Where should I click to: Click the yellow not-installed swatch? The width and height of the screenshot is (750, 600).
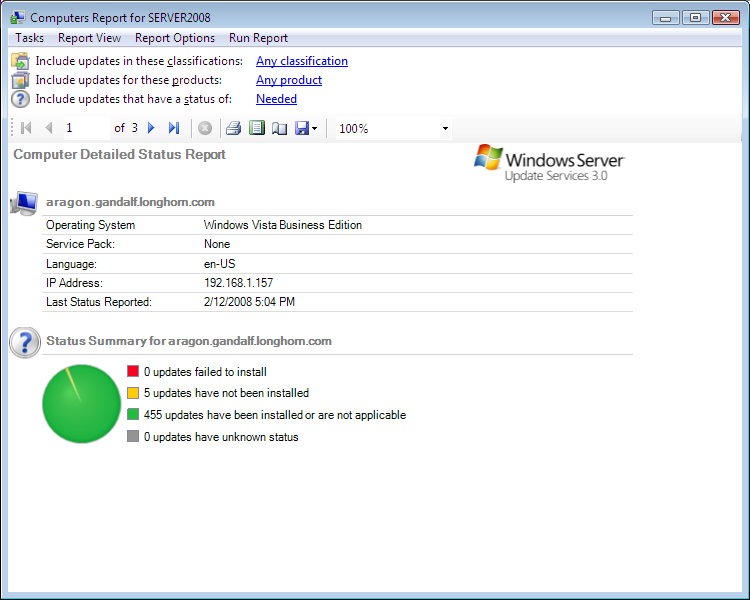(133, 393)
